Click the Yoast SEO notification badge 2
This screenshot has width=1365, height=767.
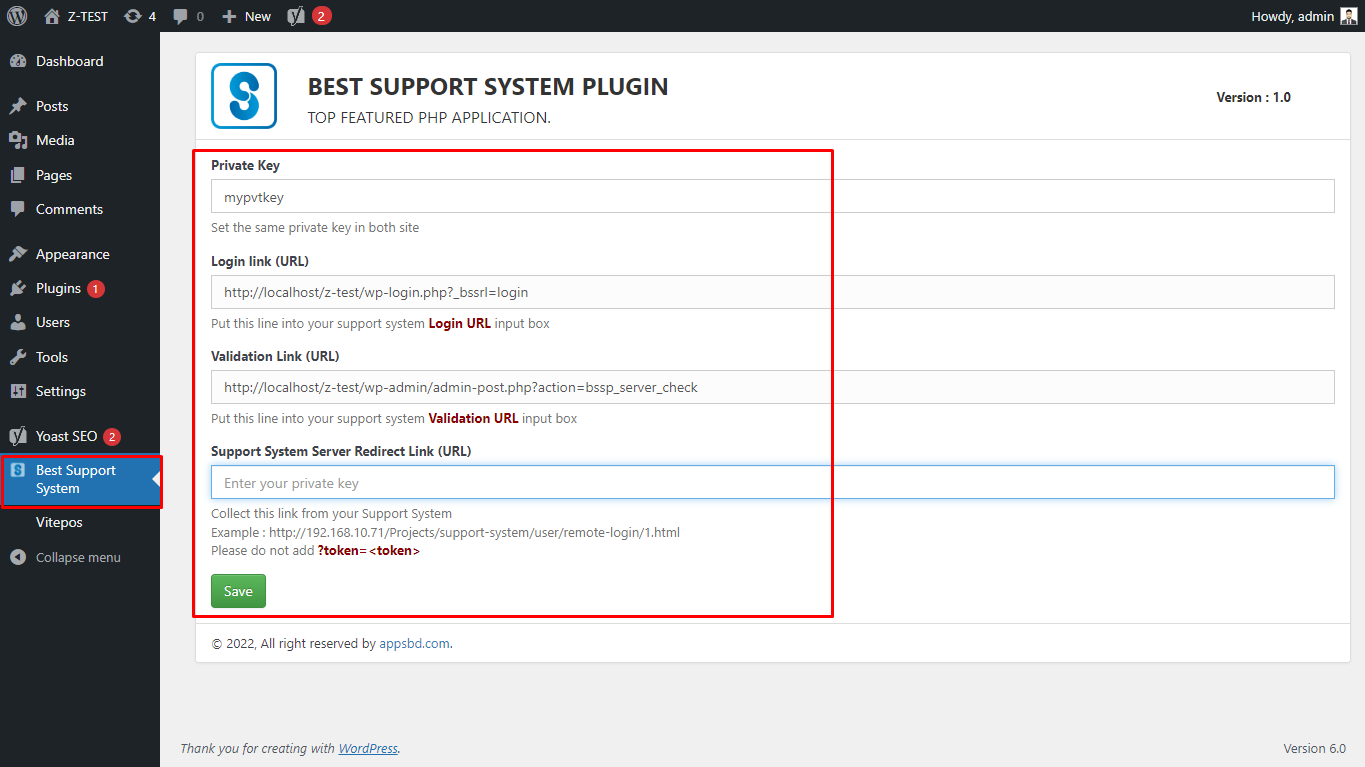click(x=112, y=436)
